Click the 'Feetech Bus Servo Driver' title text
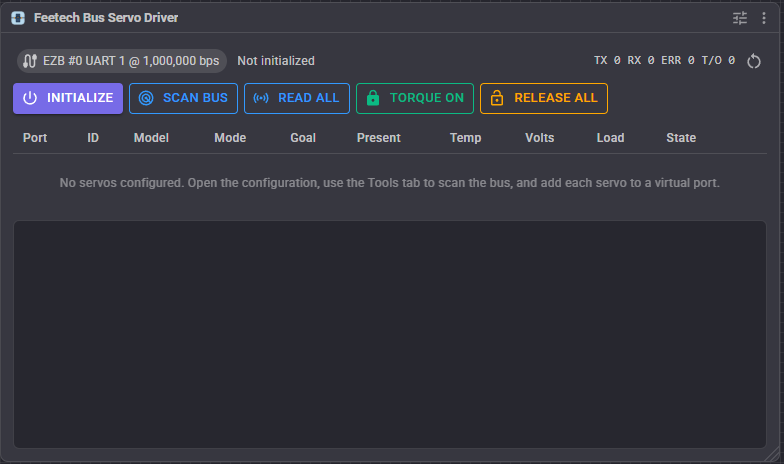 coord(106,18)
